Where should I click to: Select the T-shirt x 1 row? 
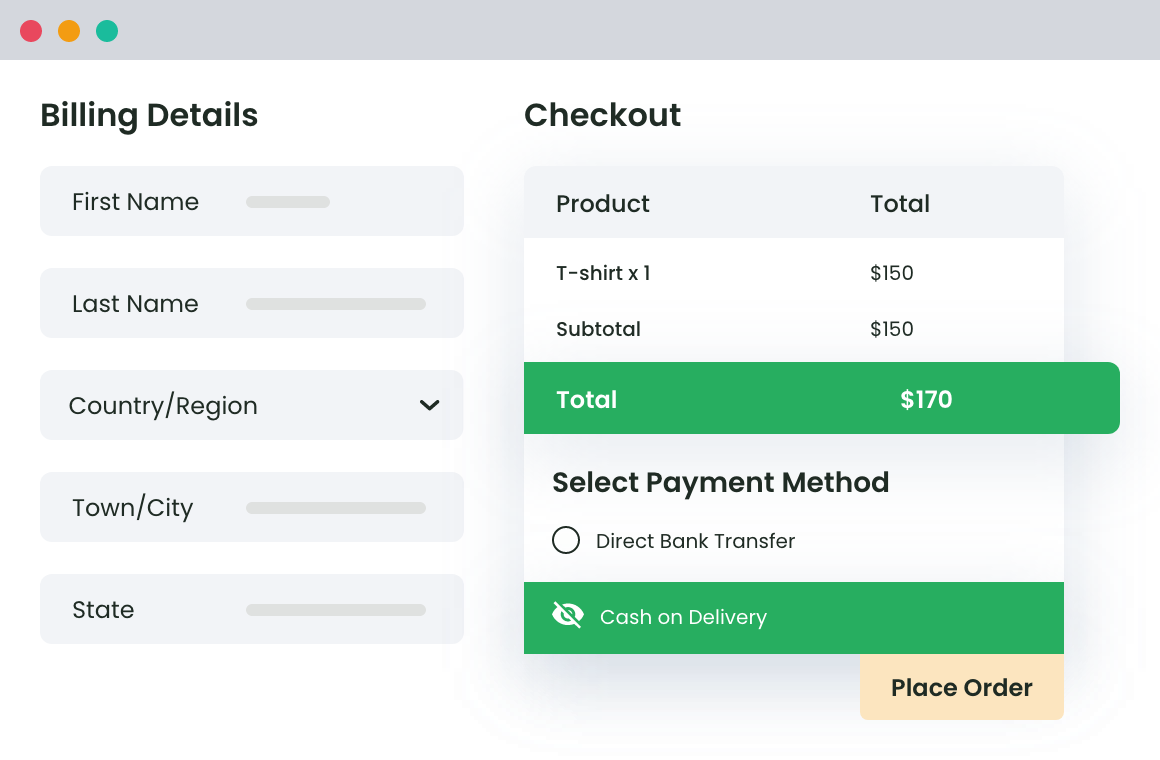pos(603,273)
